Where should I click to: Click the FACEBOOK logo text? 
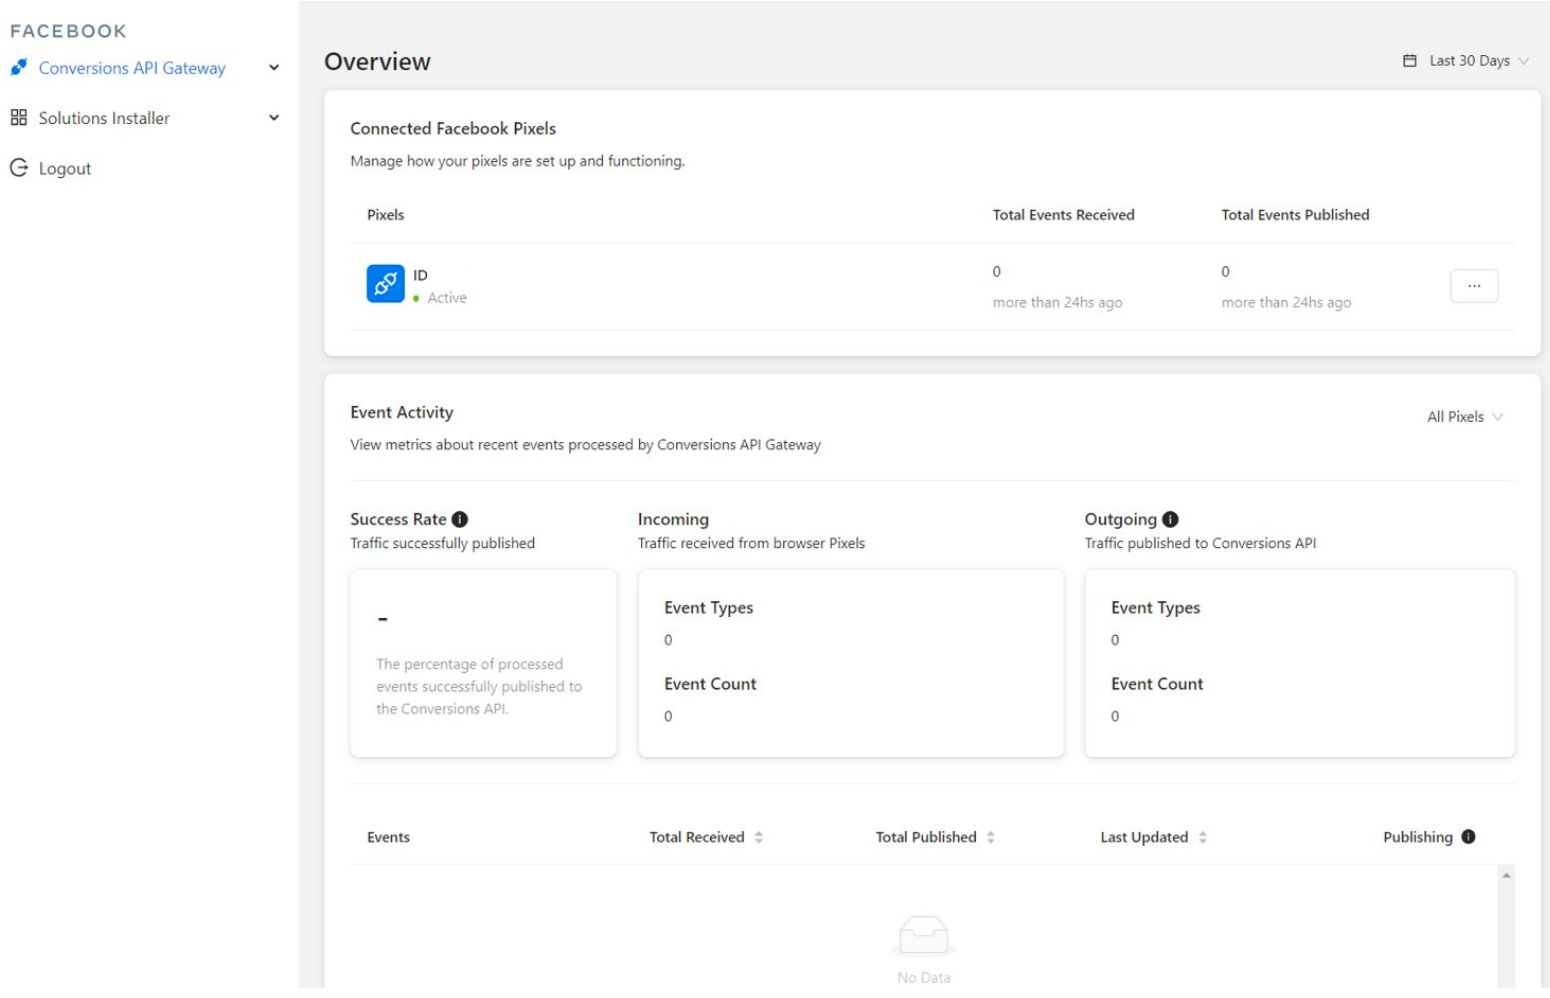point(68,31)
